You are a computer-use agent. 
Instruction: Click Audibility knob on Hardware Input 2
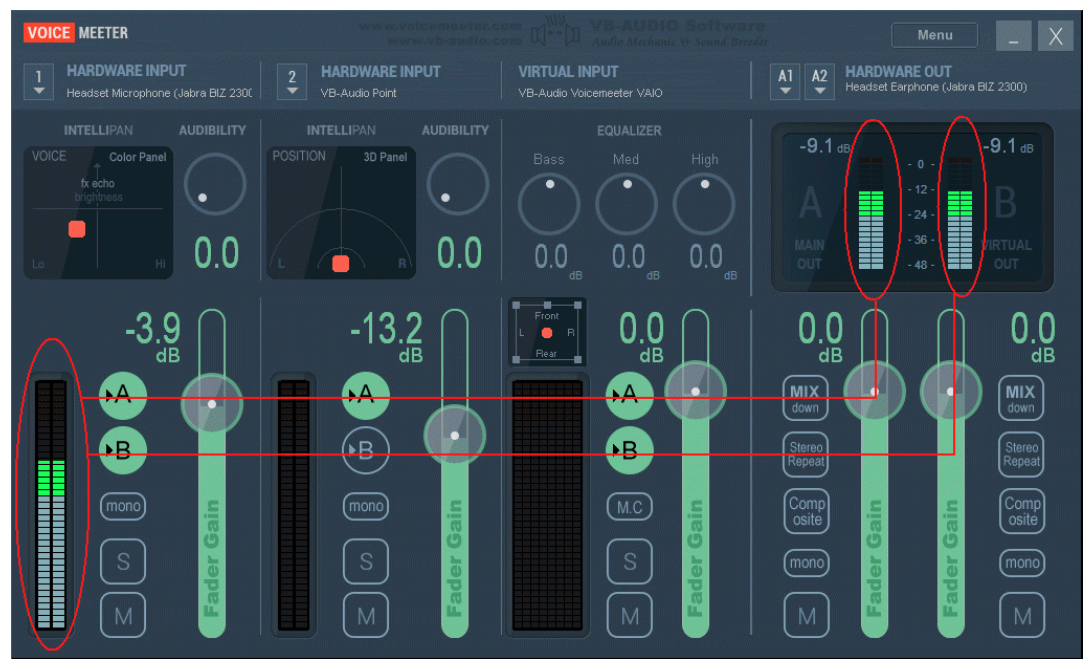[x=457, y=184]
